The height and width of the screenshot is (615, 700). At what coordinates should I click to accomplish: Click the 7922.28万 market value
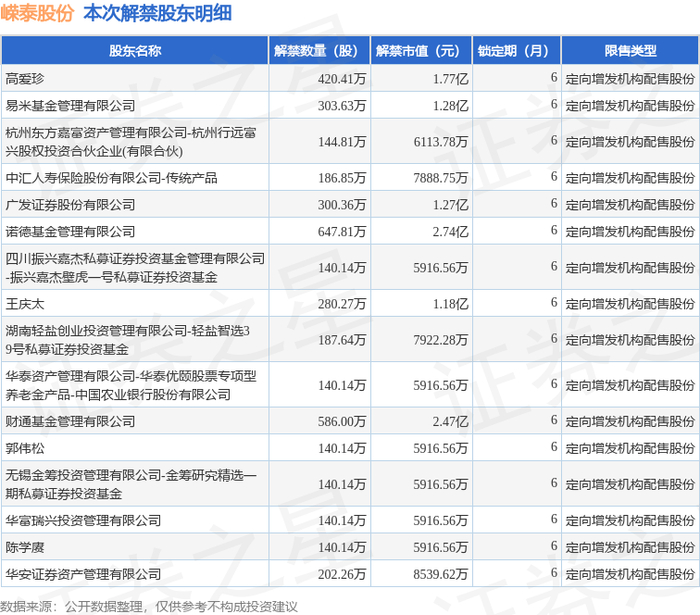click(440, 340)
